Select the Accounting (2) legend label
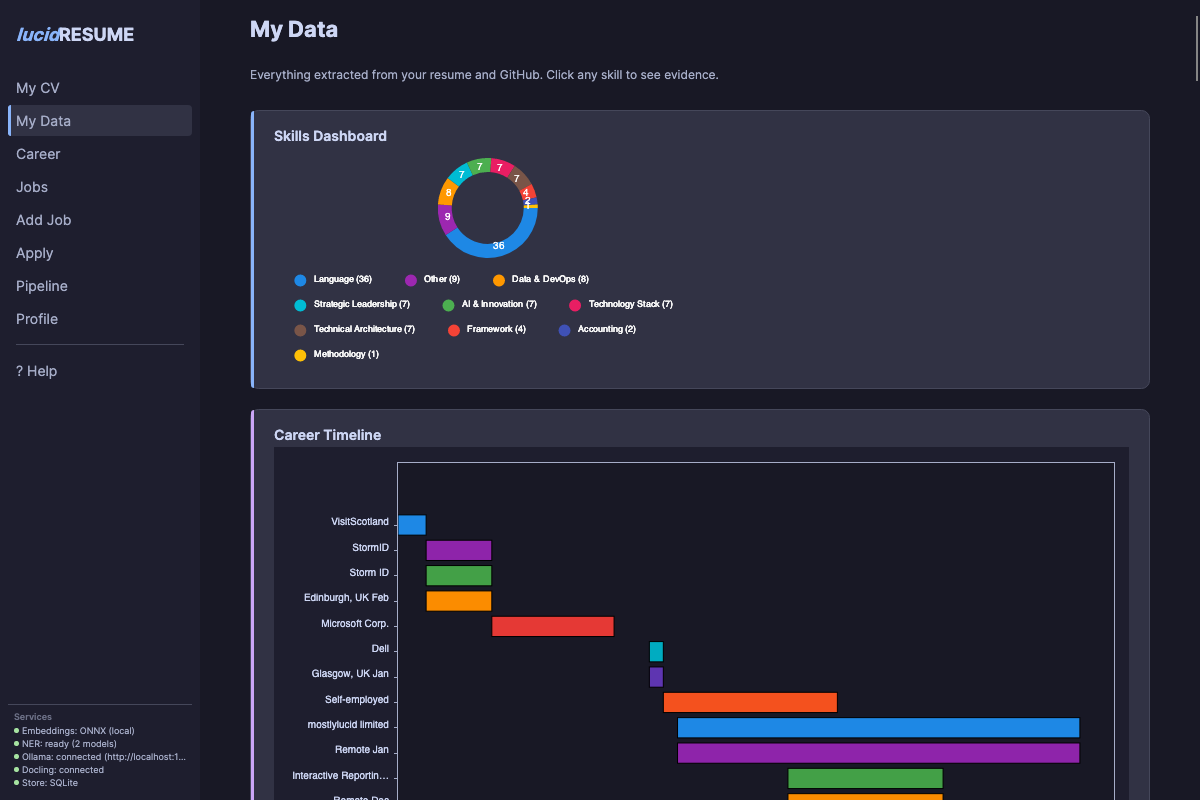 607,329
